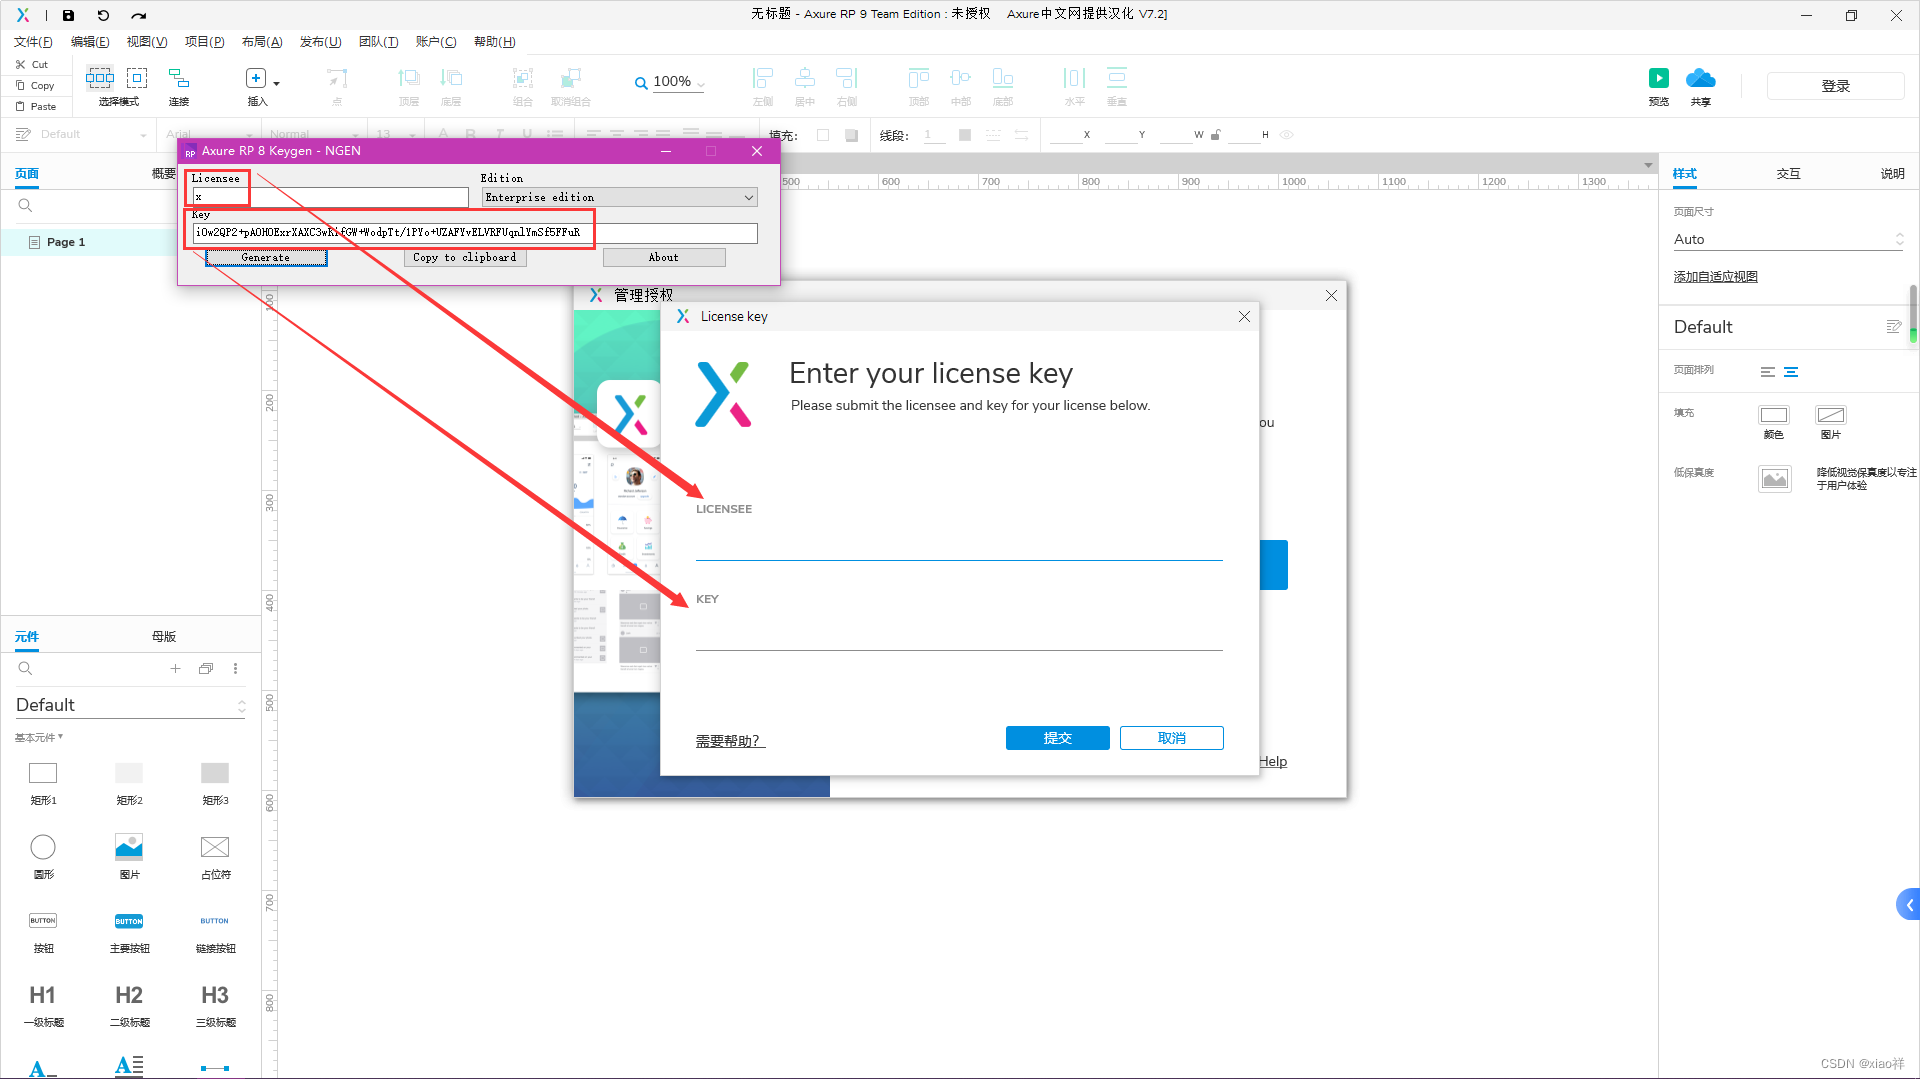Image resolution: width=1920 pixels, height=1079 pixels.
Task: Click the need help link
Action: click(730, 741)
